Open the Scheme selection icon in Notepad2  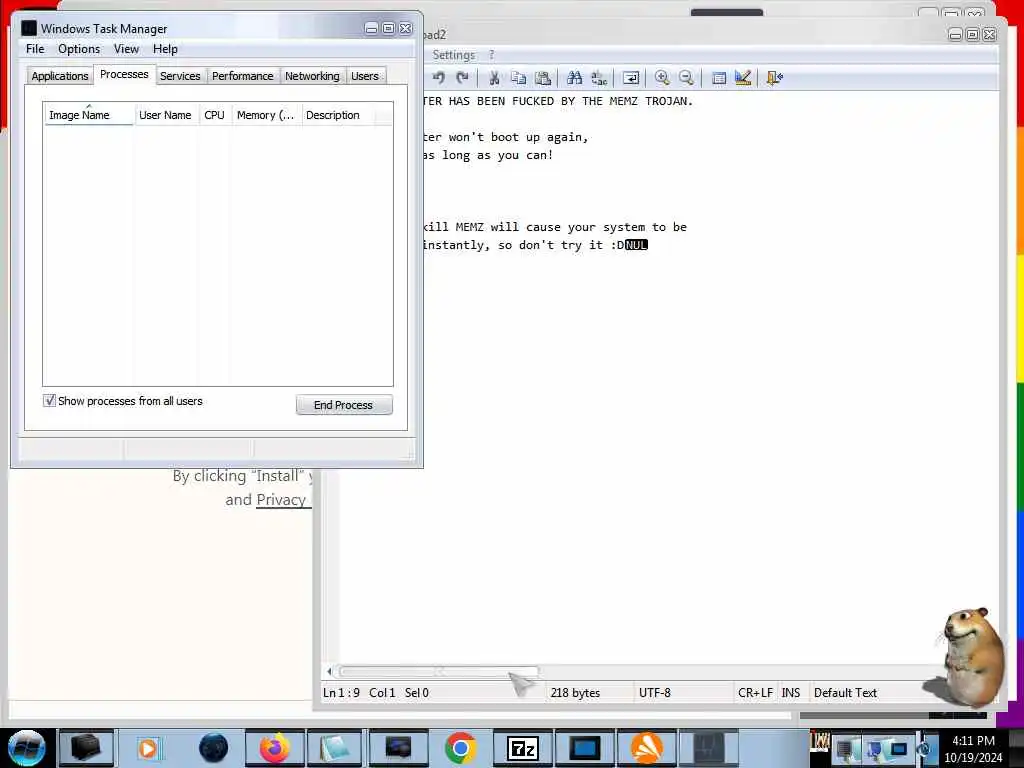[719, 78]
